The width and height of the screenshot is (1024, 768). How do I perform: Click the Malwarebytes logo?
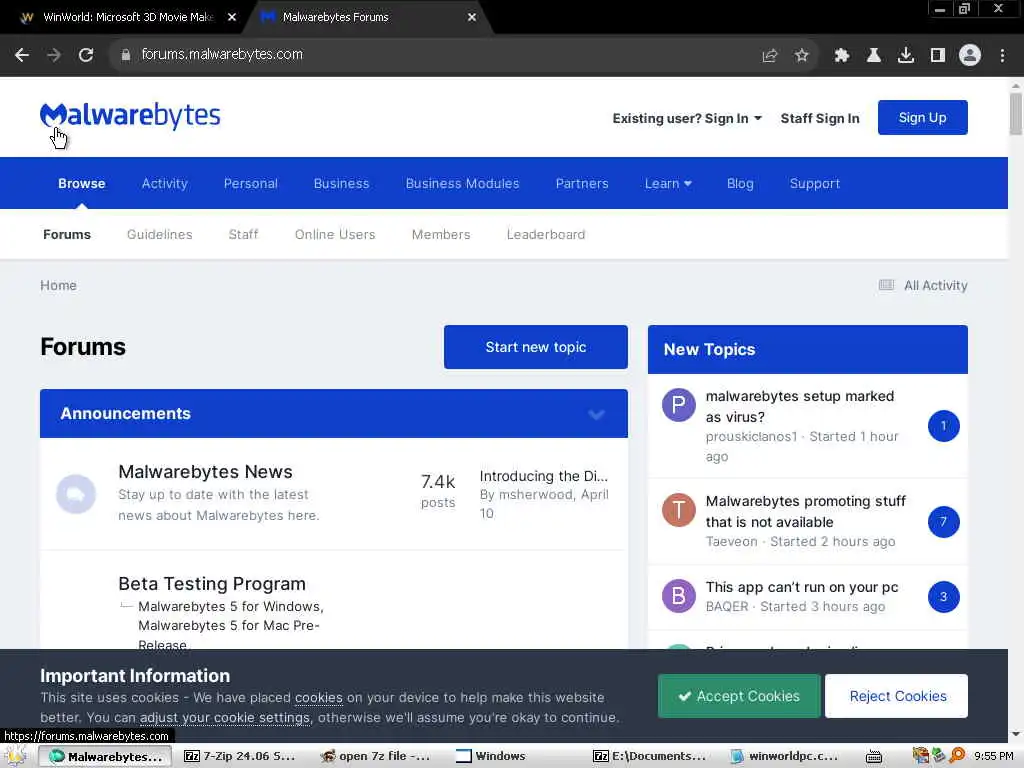coord(130,116)
